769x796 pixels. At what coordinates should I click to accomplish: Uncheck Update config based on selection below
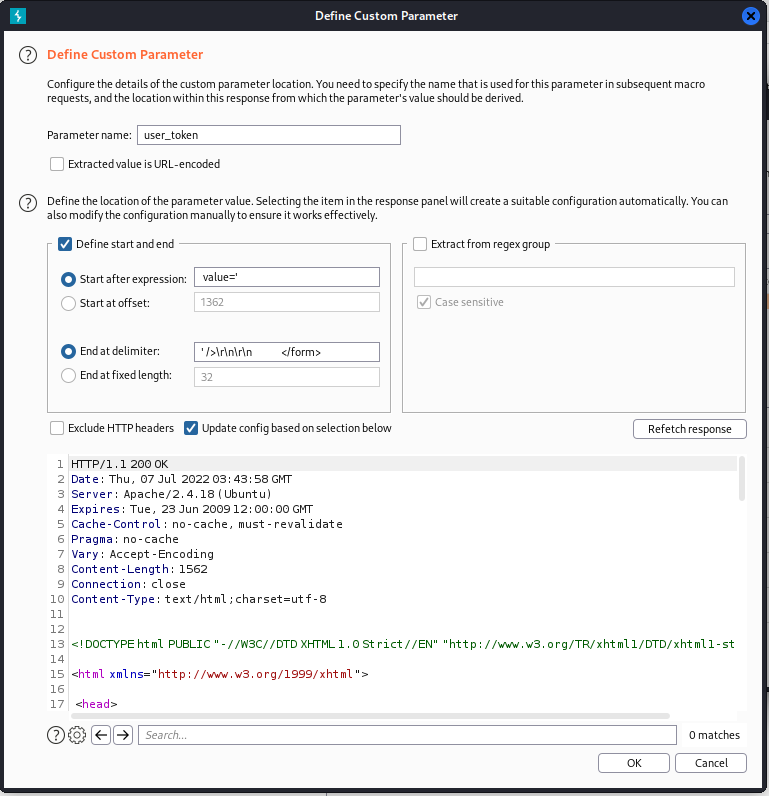[x=191, y=428]
